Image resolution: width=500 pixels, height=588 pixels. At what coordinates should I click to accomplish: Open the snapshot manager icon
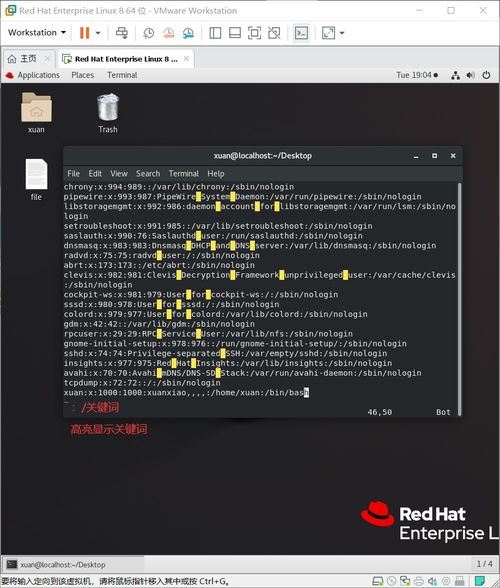click(188, 33)
